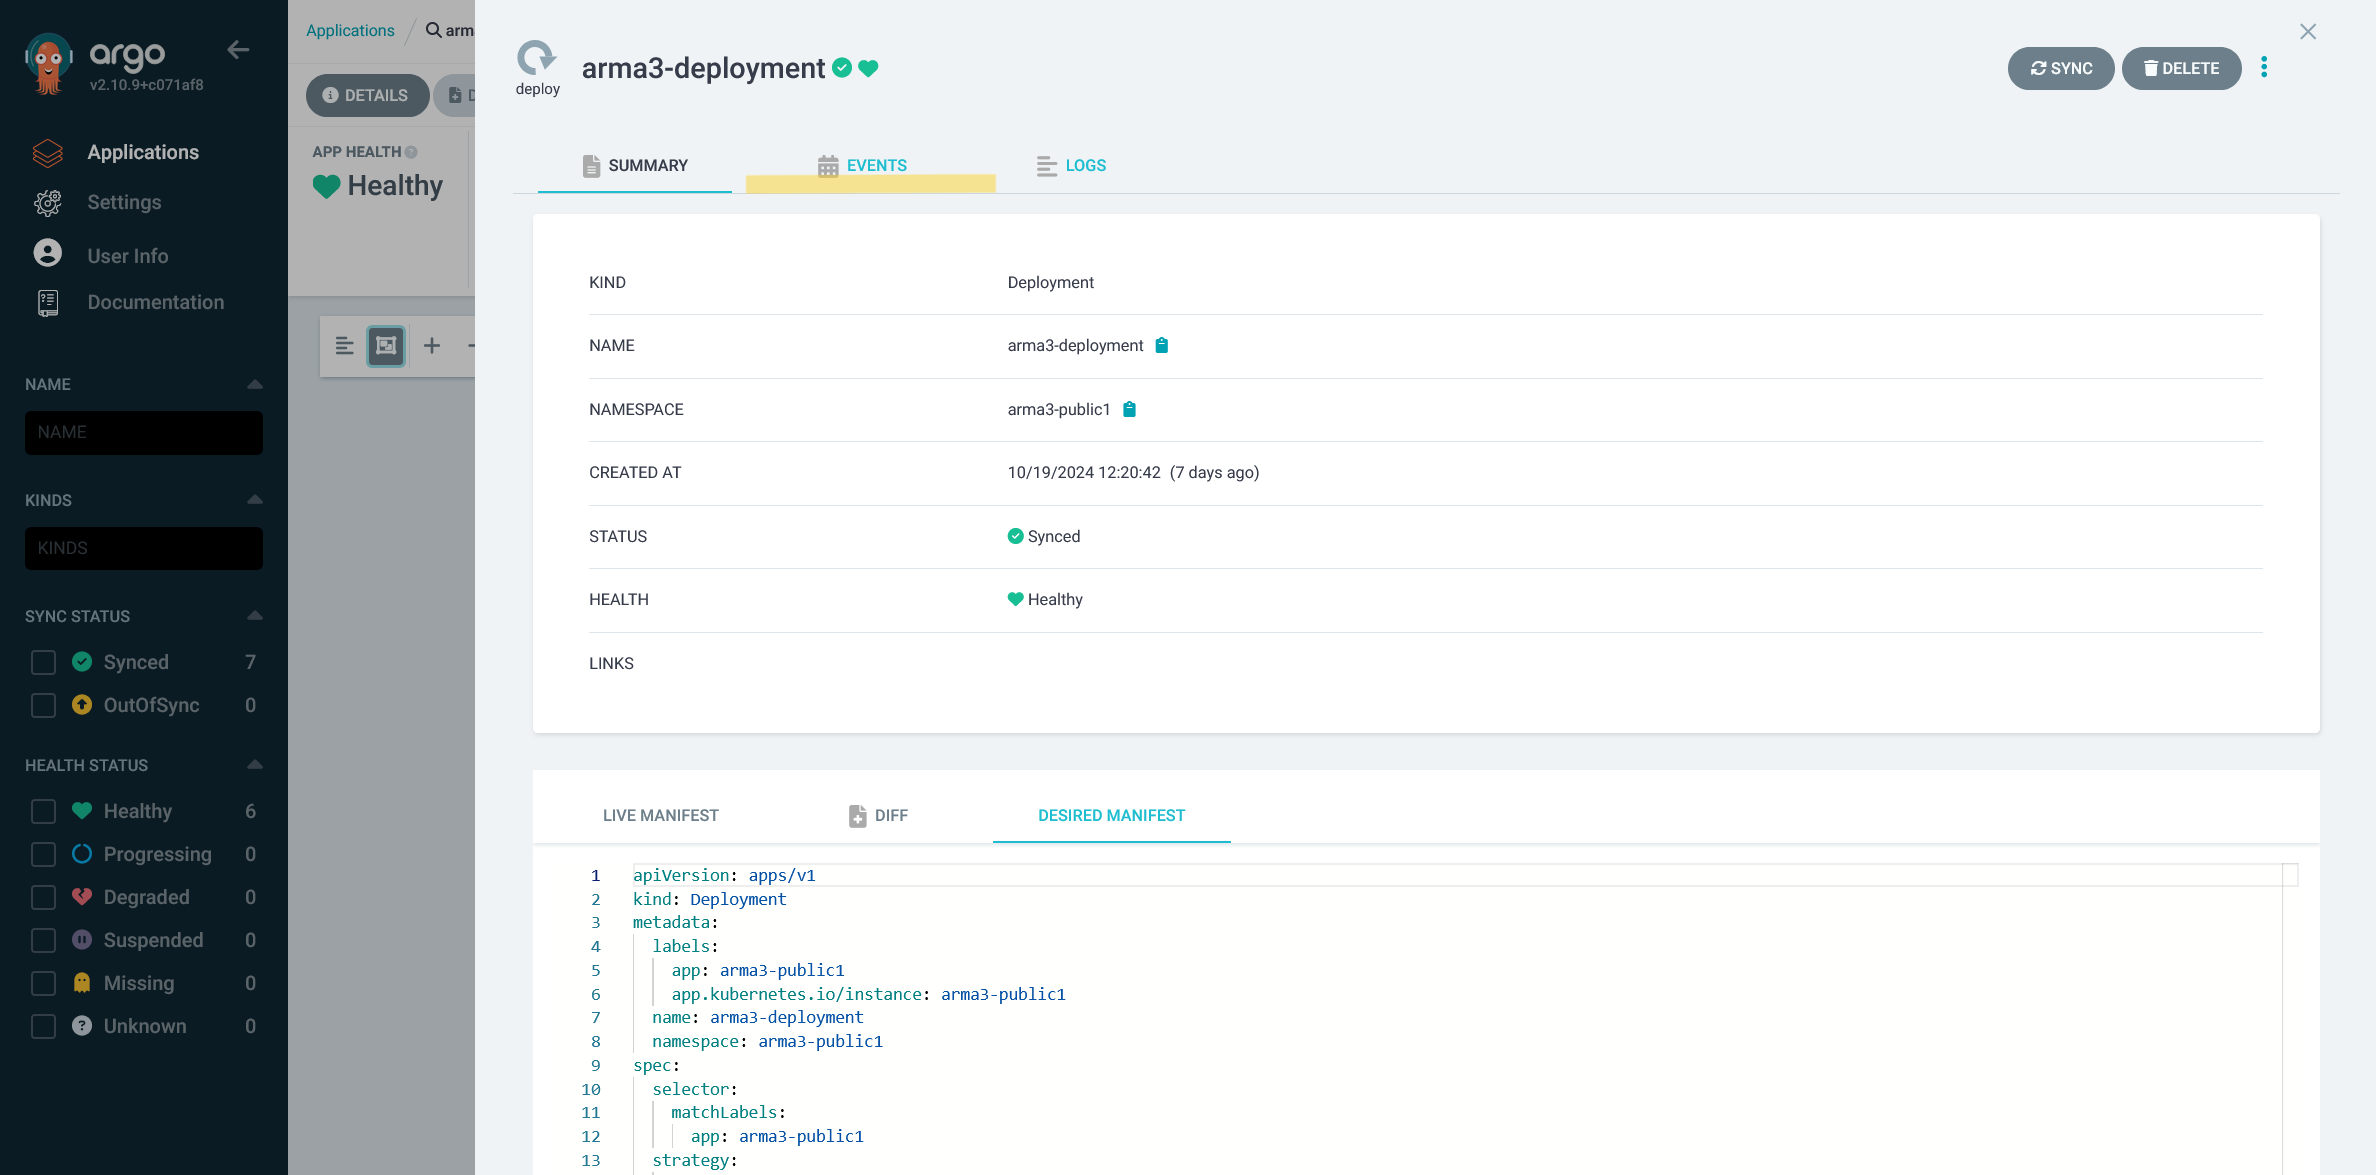This screenshot has height=1175, width=2376.
Task: Go to Applications breadcrumb link
Action: [x=350, y=30]
